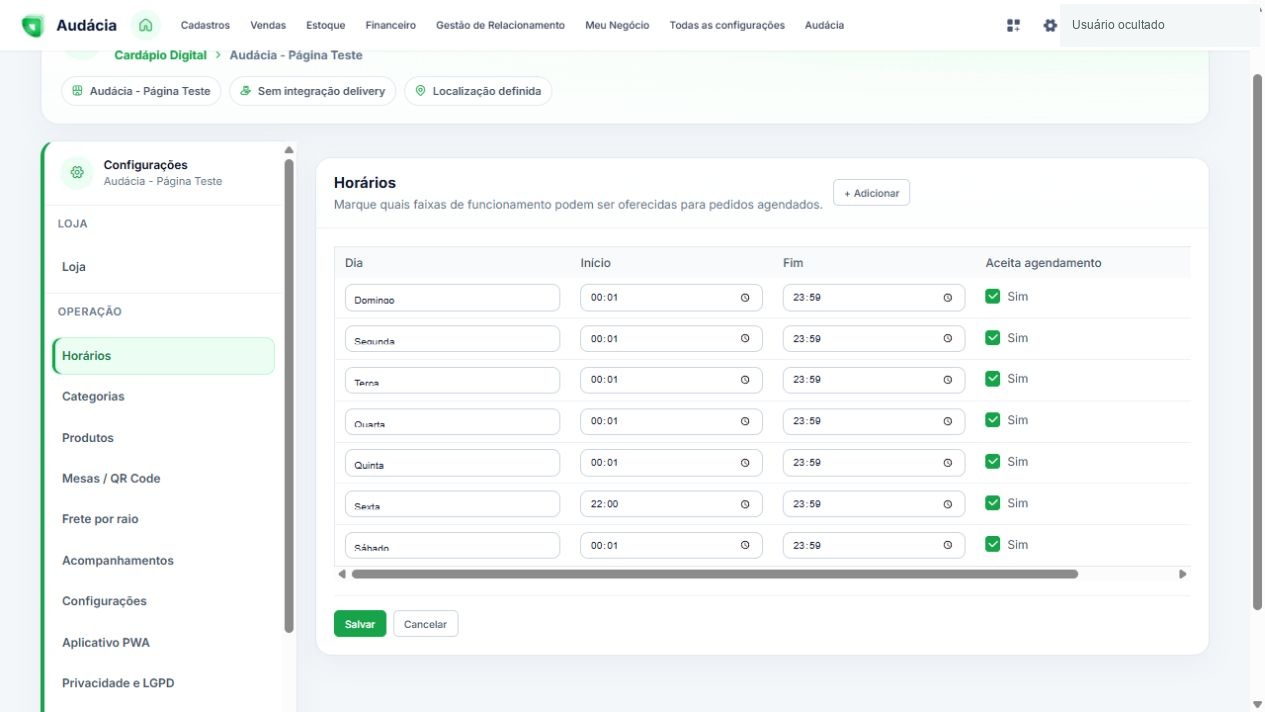The height and width of the screenshot is (712, 1265).
Task: Open the Gestão de Relacionamento menu
Action: pos(500,25)
